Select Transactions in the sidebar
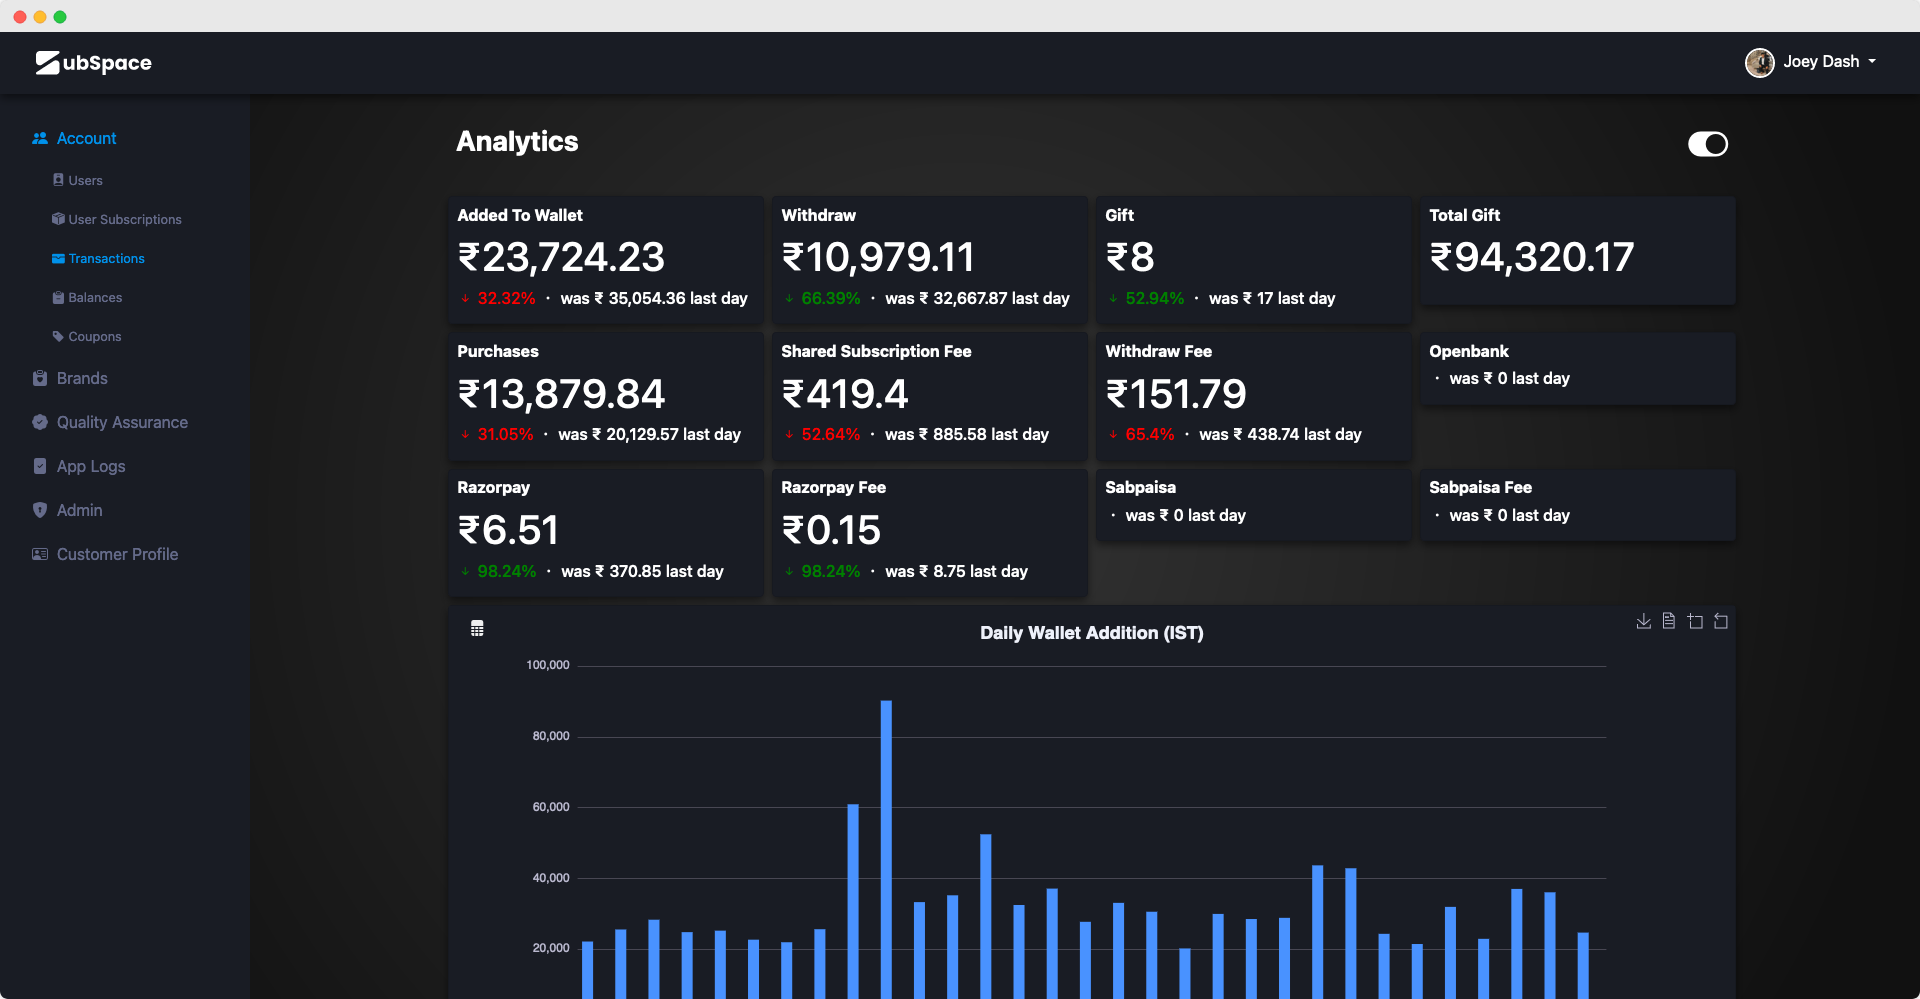The width and height of the screenshot is (1920, 999). click(x=106, y=258)
